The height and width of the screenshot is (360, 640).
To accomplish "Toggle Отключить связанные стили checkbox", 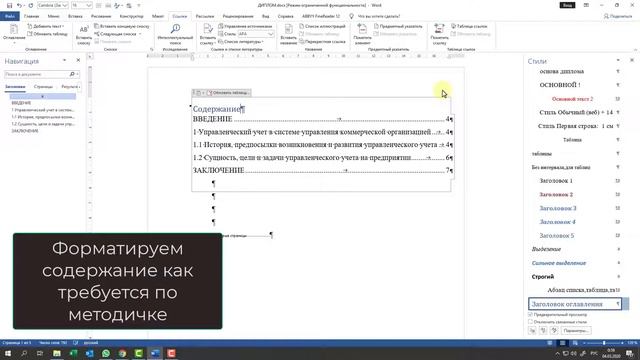I will point(531,322).
